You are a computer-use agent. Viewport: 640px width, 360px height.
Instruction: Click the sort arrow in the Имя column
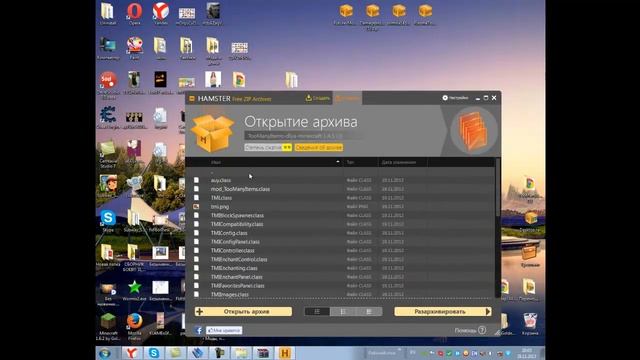tap(338, 162)
